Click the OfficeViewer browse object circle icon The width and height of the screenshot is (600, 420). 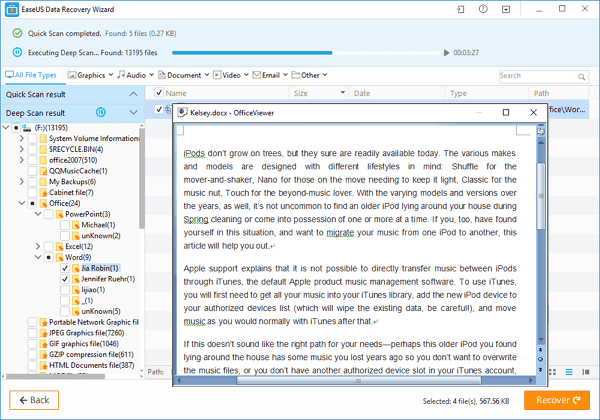click(541, 360)
